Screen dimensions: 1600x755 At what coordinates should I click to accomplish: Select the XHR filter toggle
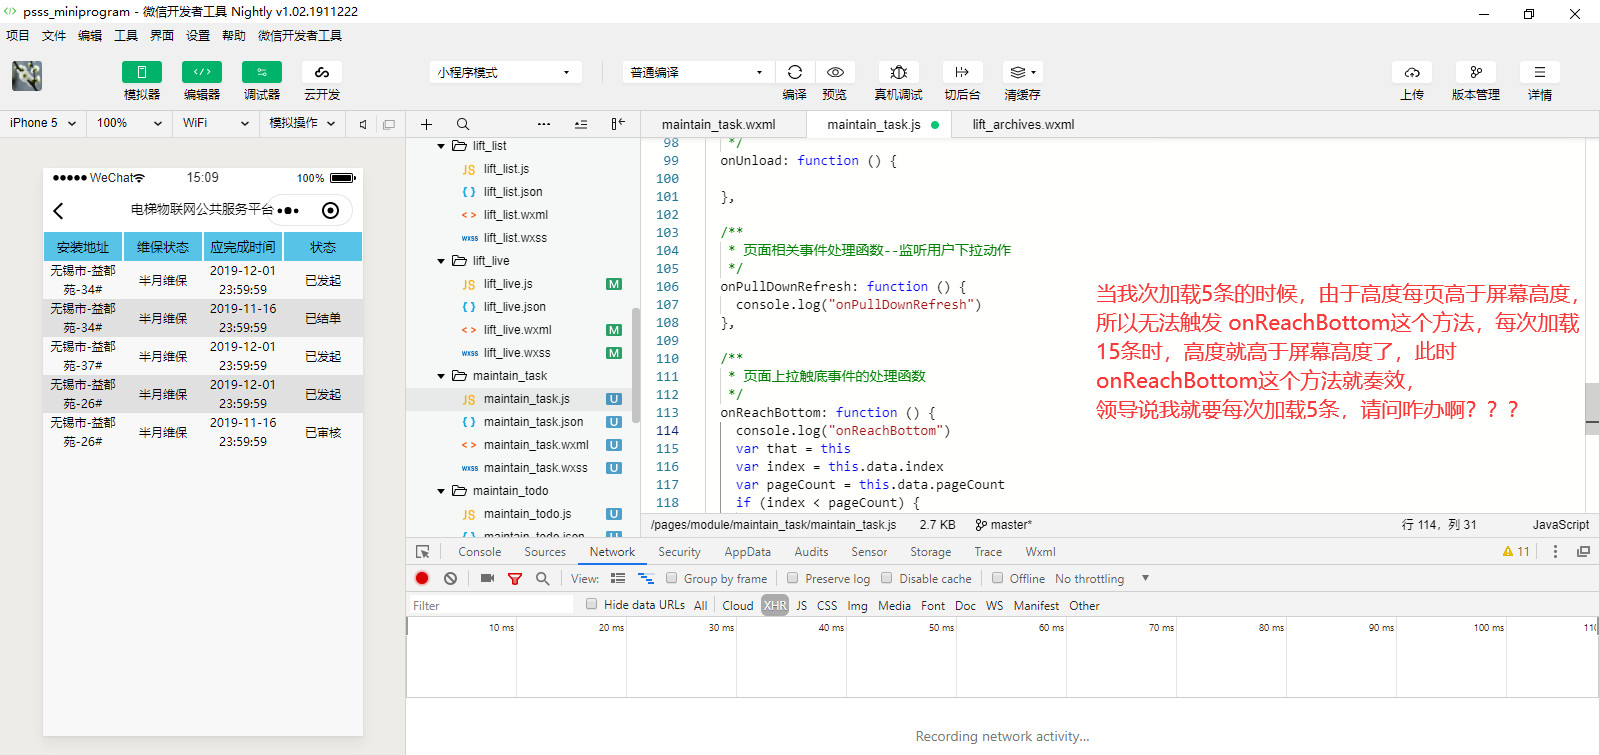click(x=775, y=605)
